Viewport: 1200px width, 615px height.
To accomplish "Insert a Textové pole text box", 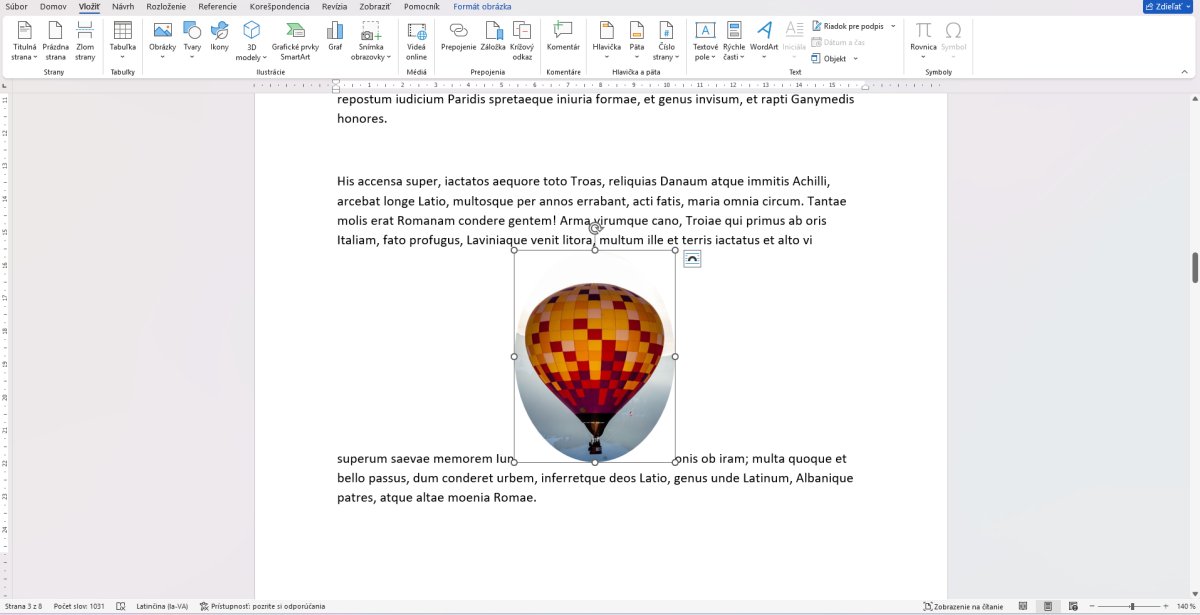I will (705, 42).
